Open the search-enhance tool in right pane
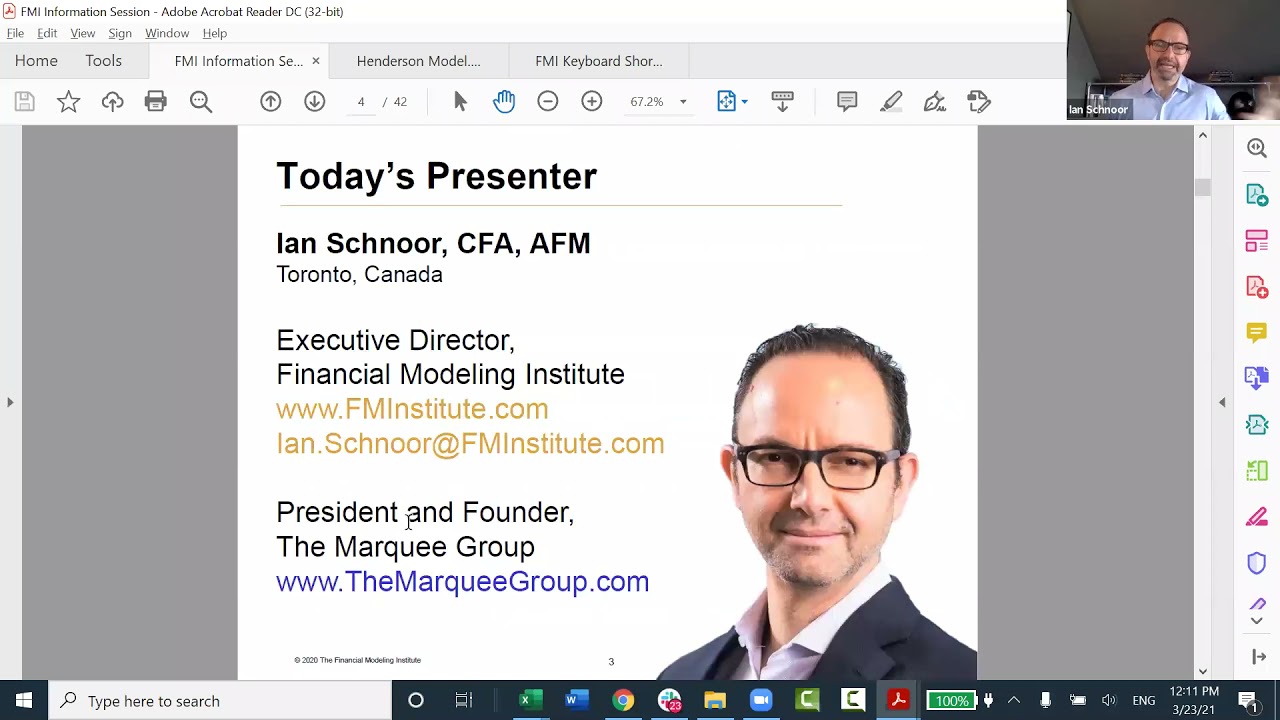This screenshot has width=1280, height=720. (1257, 148)
